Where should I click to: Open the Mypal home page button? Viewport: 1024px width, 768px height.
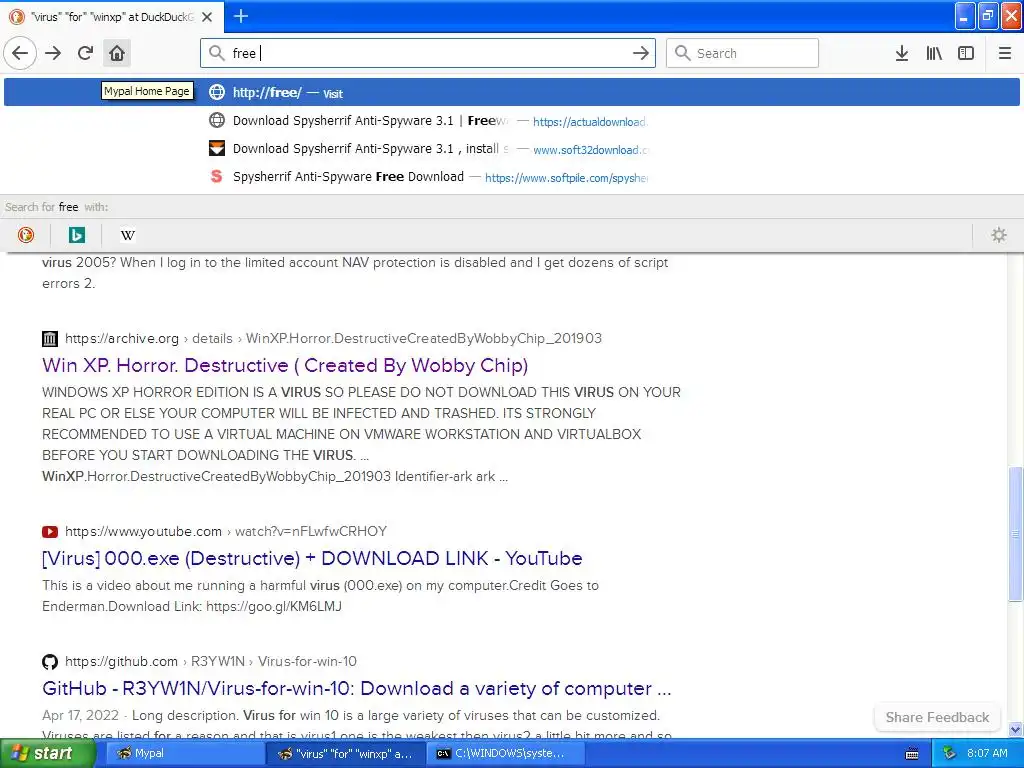point(117,53)
